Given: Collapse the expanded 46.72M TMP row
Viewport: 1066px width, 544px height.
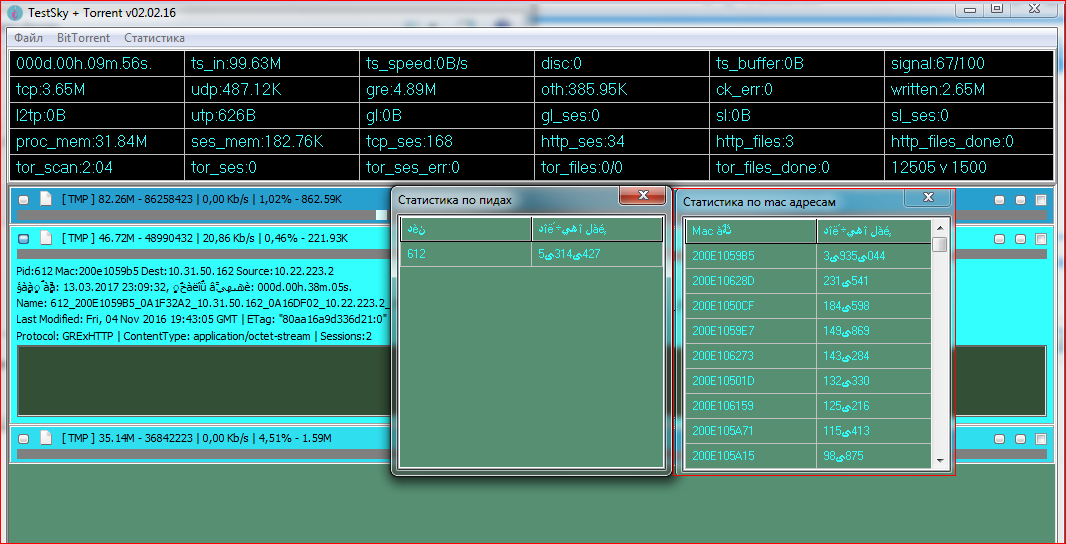Looking at the screenshot, I should [24, 238].
